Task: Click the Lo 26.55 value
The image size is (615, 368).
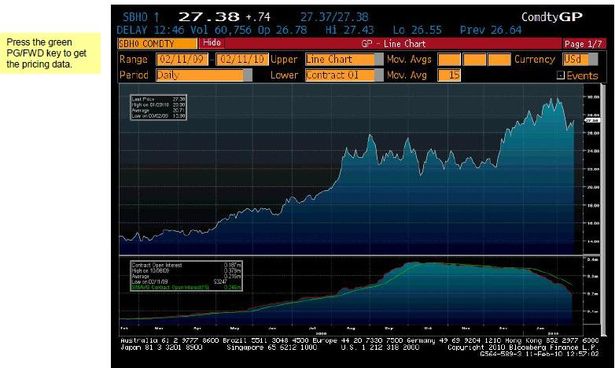Action: click(417, 30)
